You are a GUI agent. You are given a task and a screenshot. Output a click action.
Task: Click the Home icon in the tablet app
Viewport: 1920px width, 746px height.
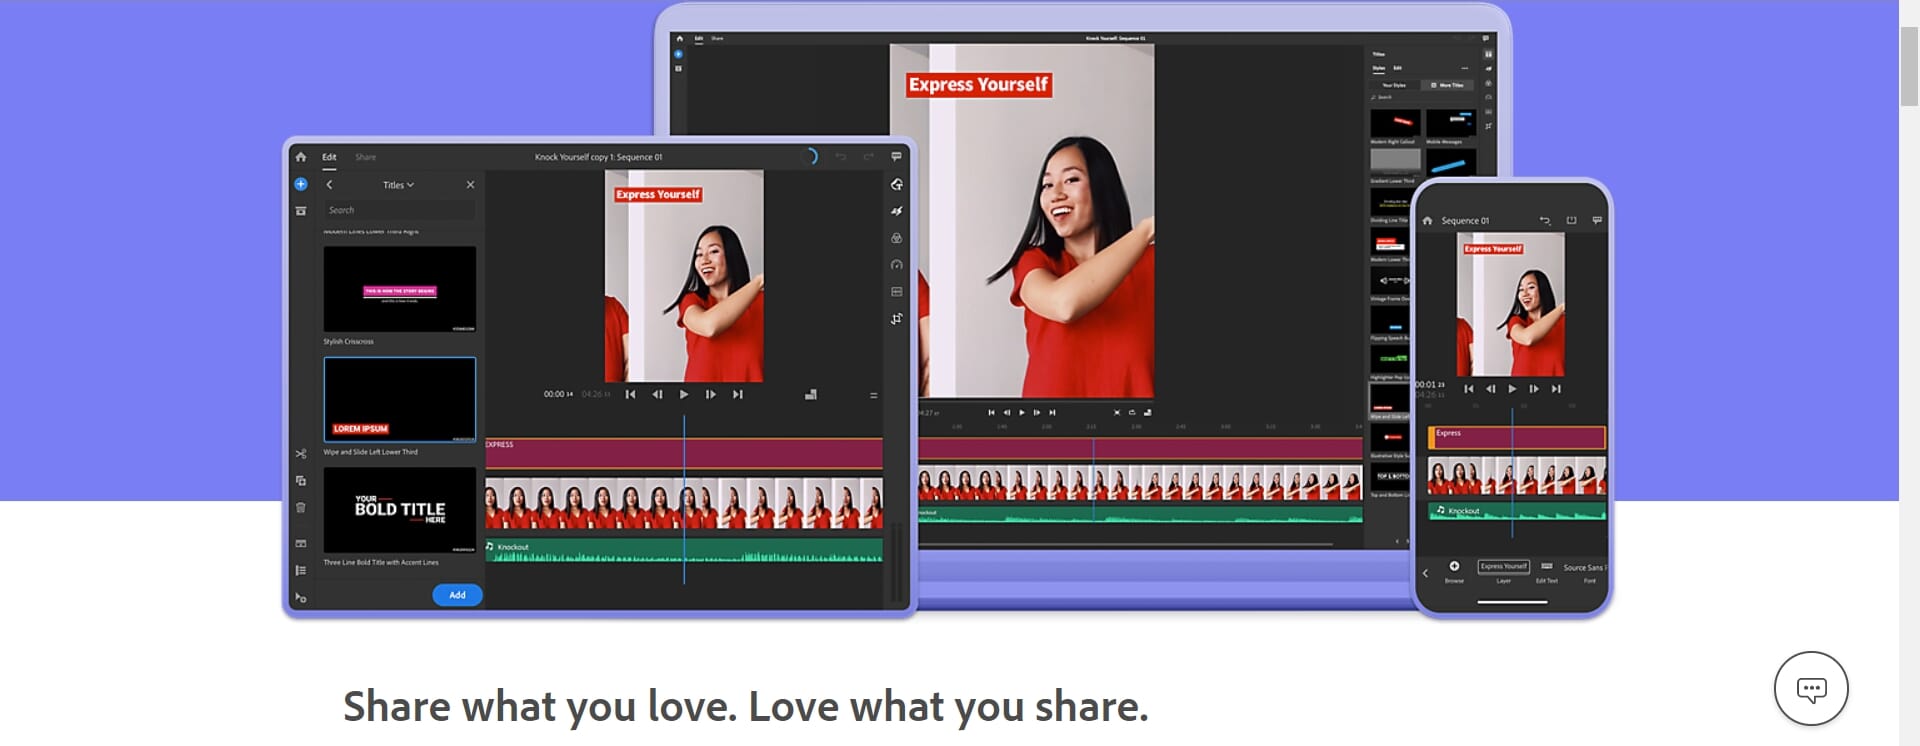tap(300, 157)
